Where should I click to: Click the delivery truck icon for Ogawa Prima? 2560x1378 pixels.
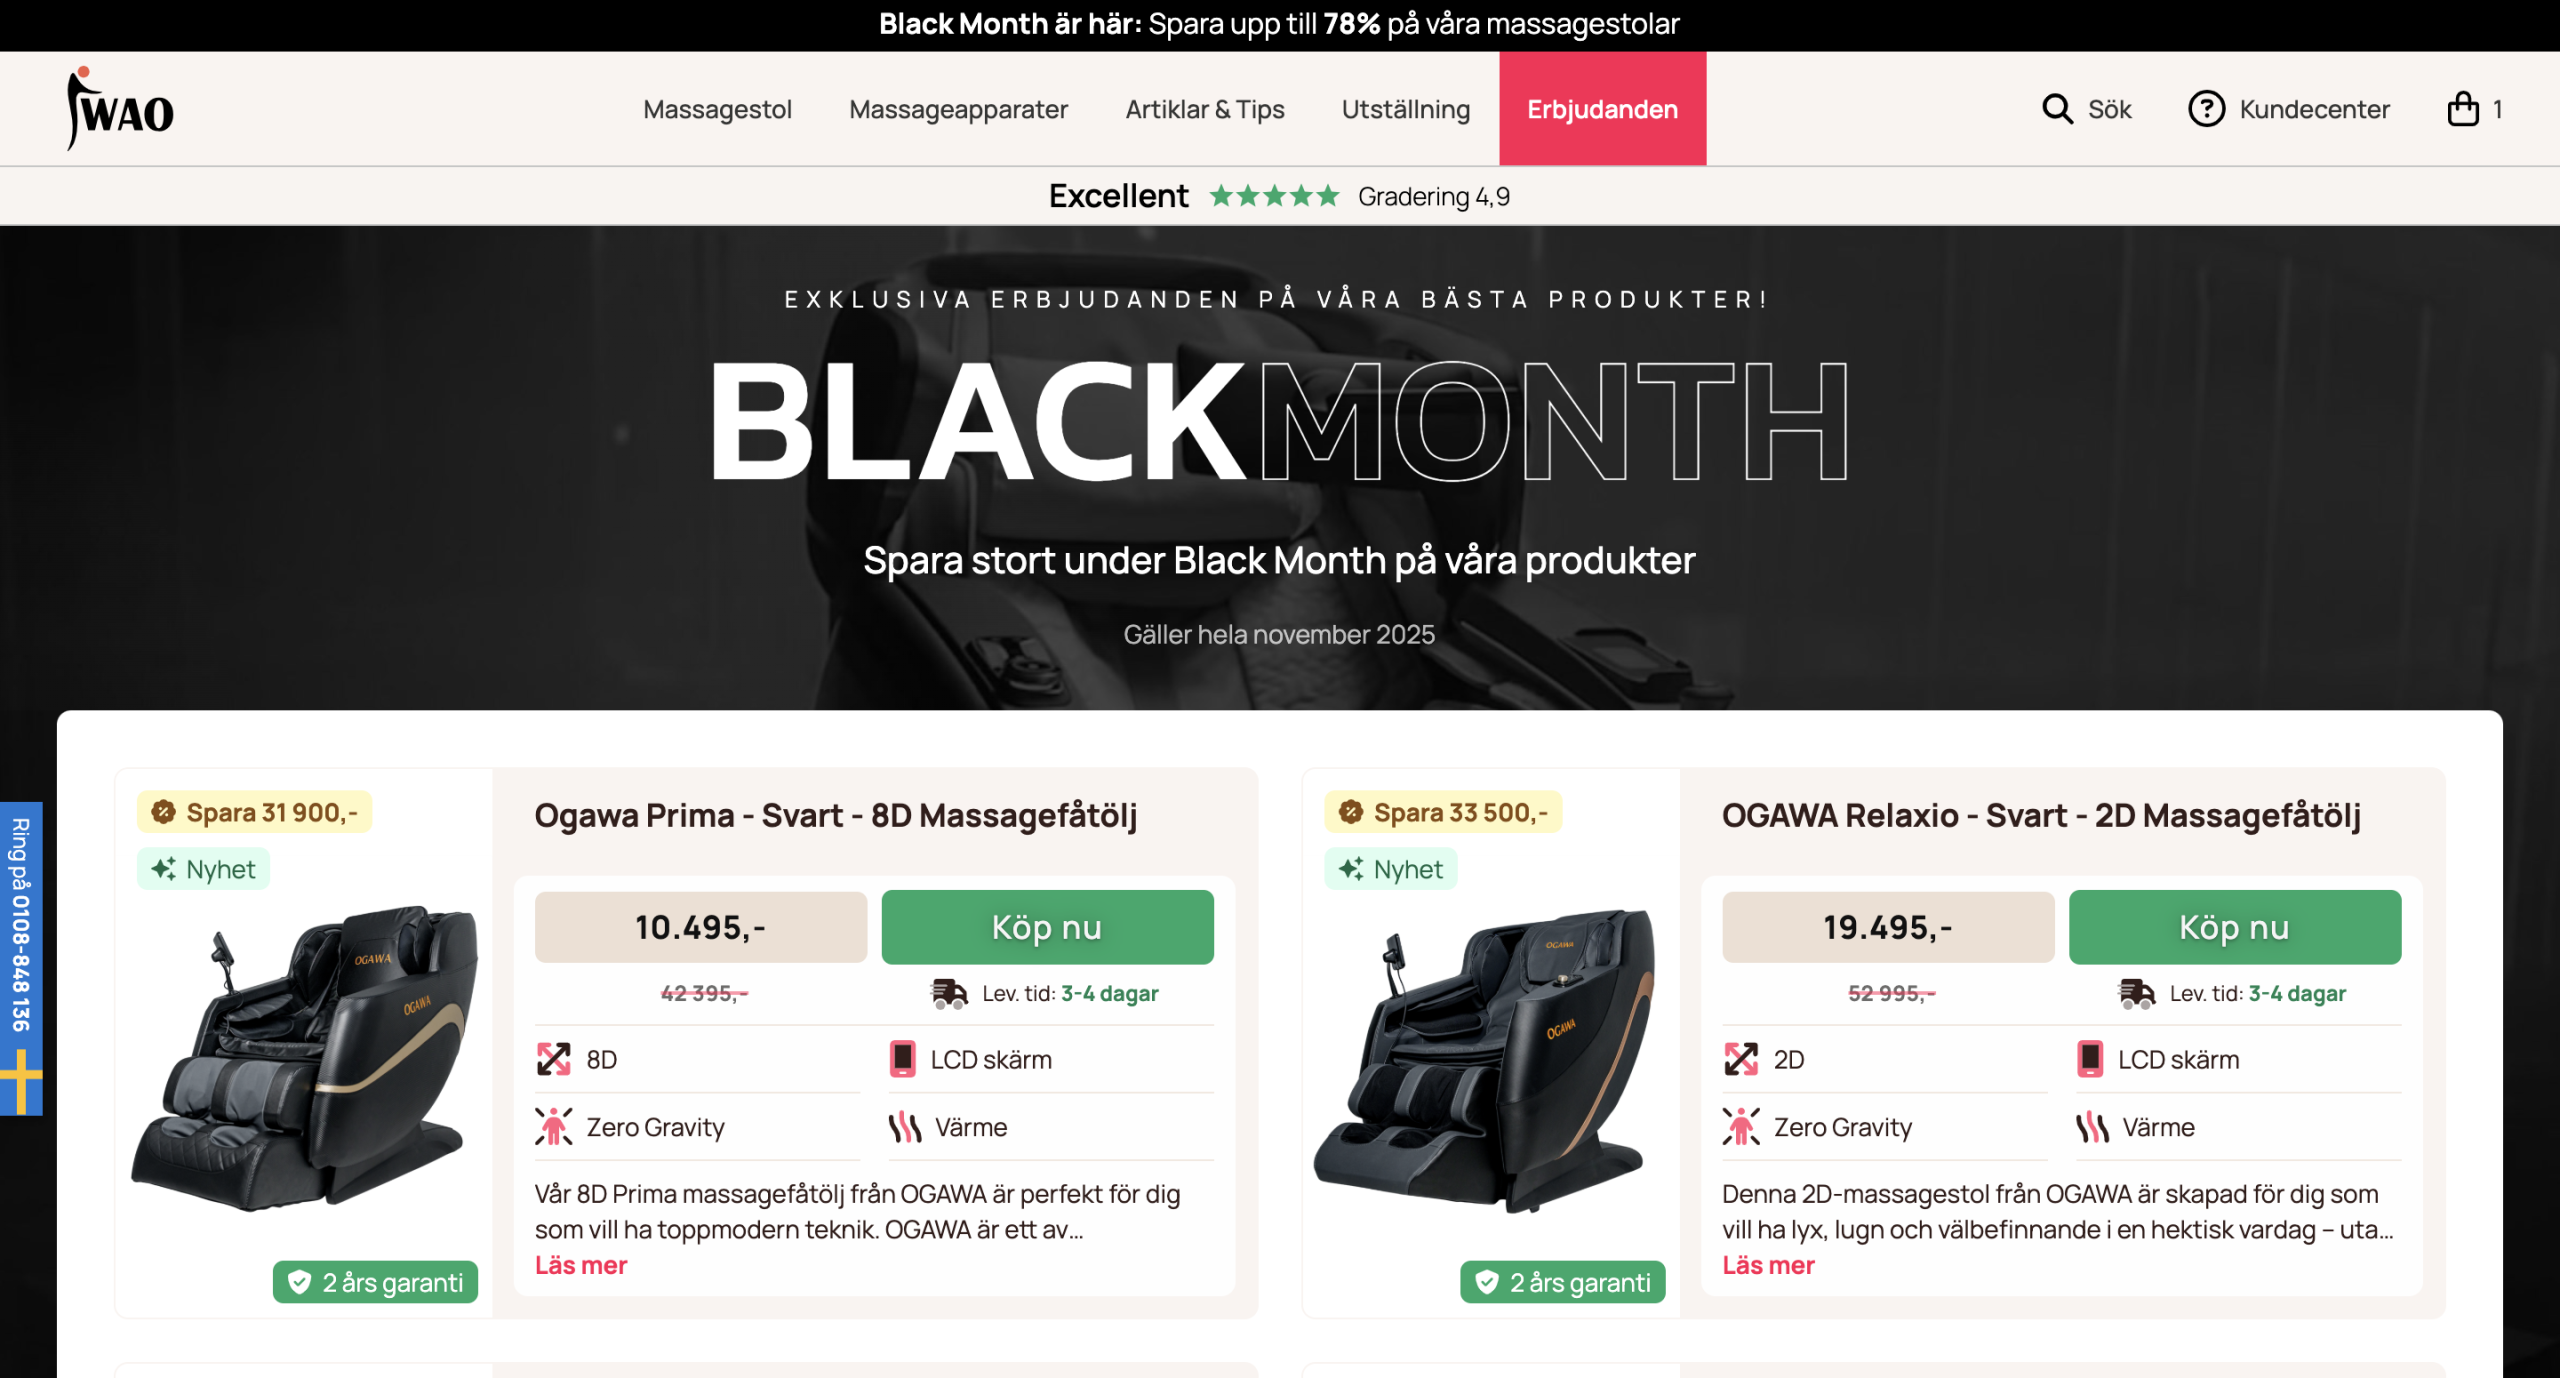point(949,993)
